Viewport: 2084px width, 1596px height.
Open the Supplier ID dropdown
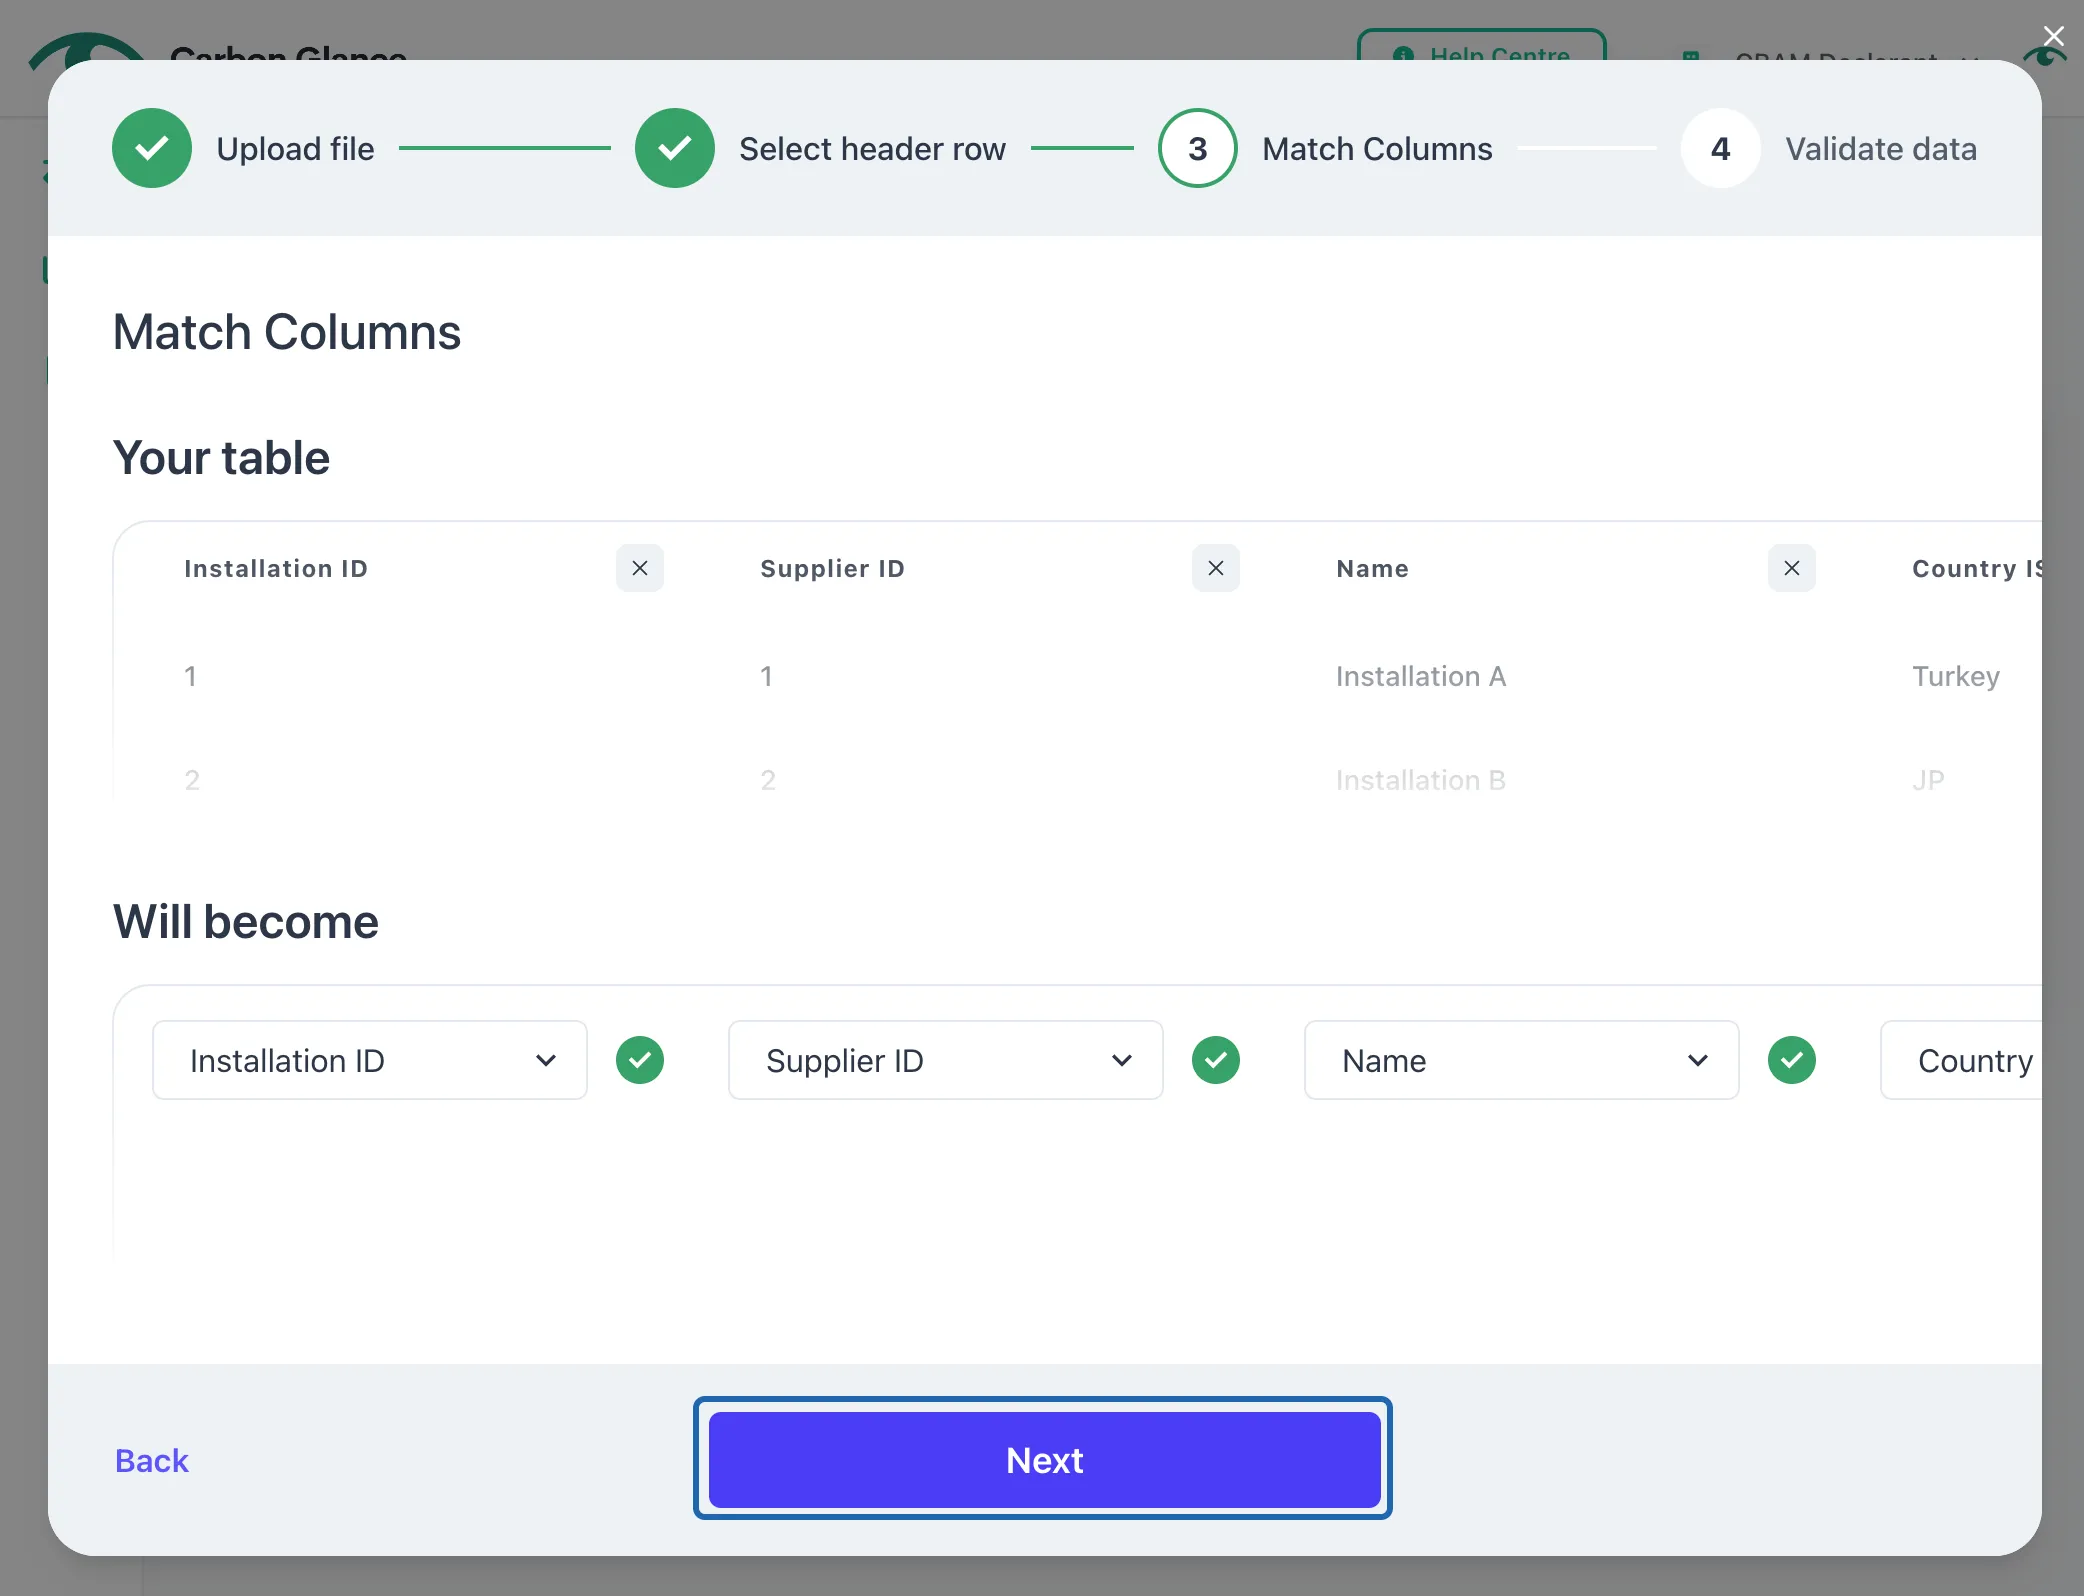click(946, 1060)
